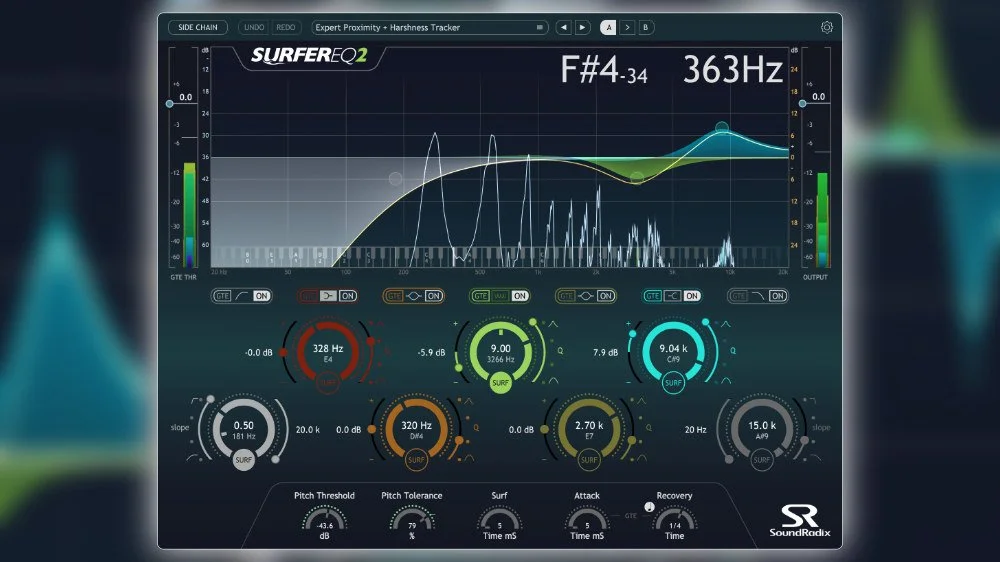Click Attack Time mS knob
Screen dimensions: 1000x562
coord(587,519)
